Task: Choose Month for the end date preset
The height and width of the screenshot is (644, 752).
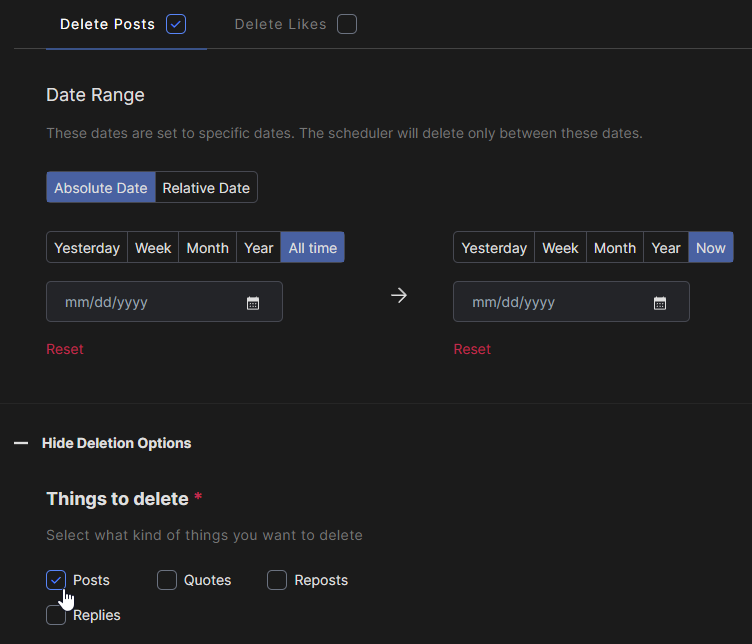Action: [615, 247]
